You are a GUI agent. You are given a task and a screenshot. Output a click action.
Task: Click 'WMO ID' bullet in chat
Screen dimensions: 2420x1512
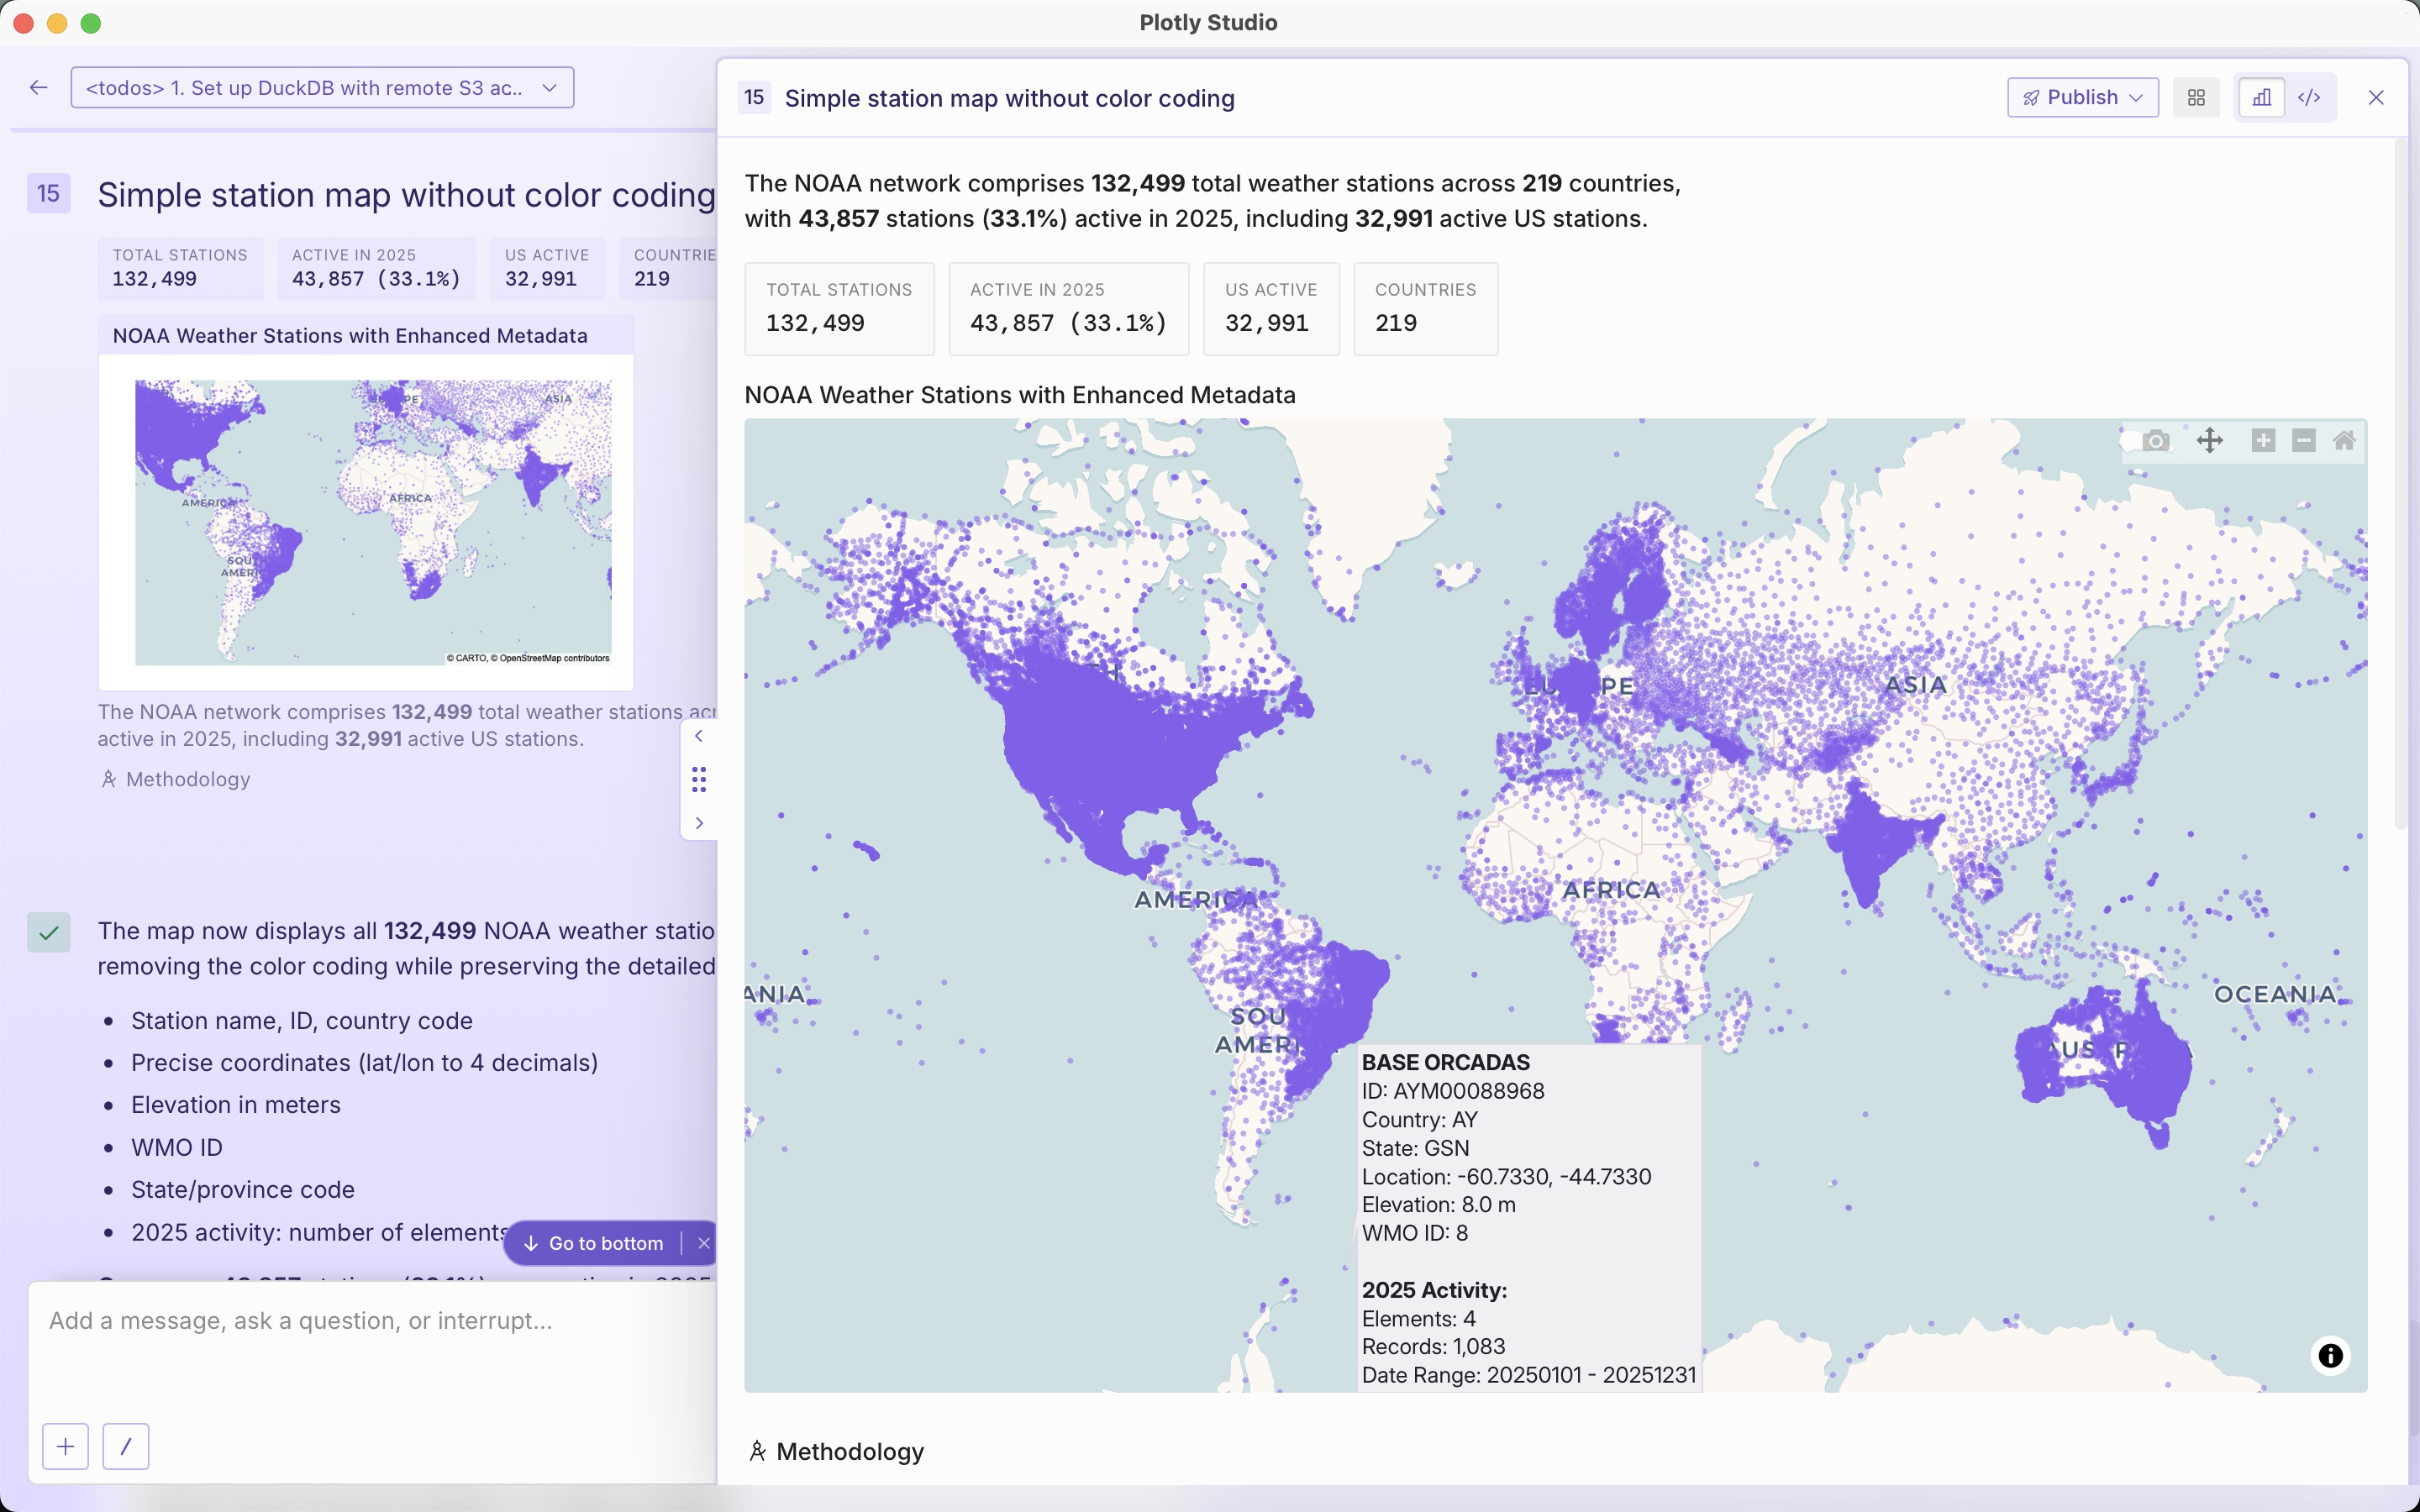177,1147
